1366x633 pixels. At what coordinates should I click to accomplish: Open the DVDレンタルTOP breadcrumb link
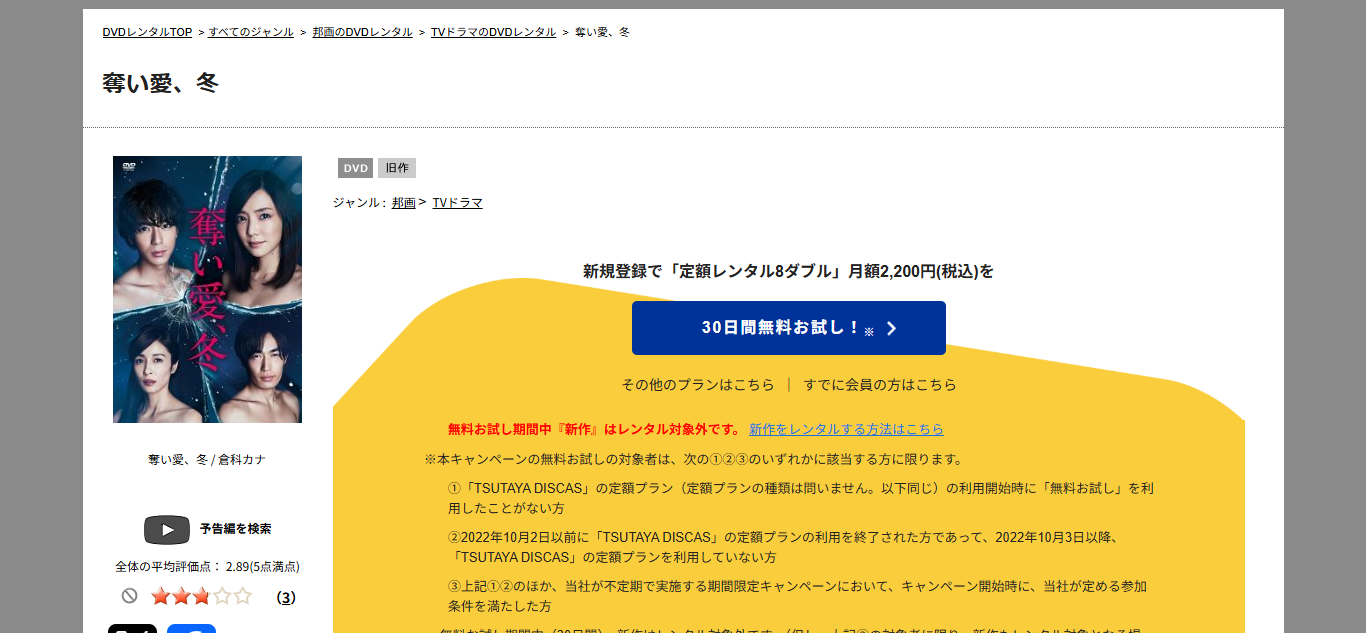(x=147, y=32)
